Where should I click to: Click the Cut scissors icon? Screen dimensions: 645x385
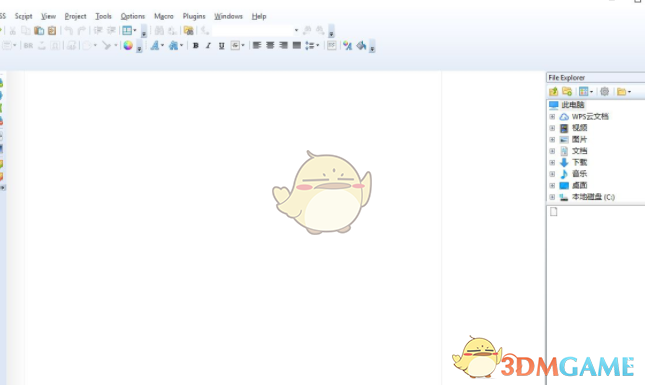coord(13,30)
